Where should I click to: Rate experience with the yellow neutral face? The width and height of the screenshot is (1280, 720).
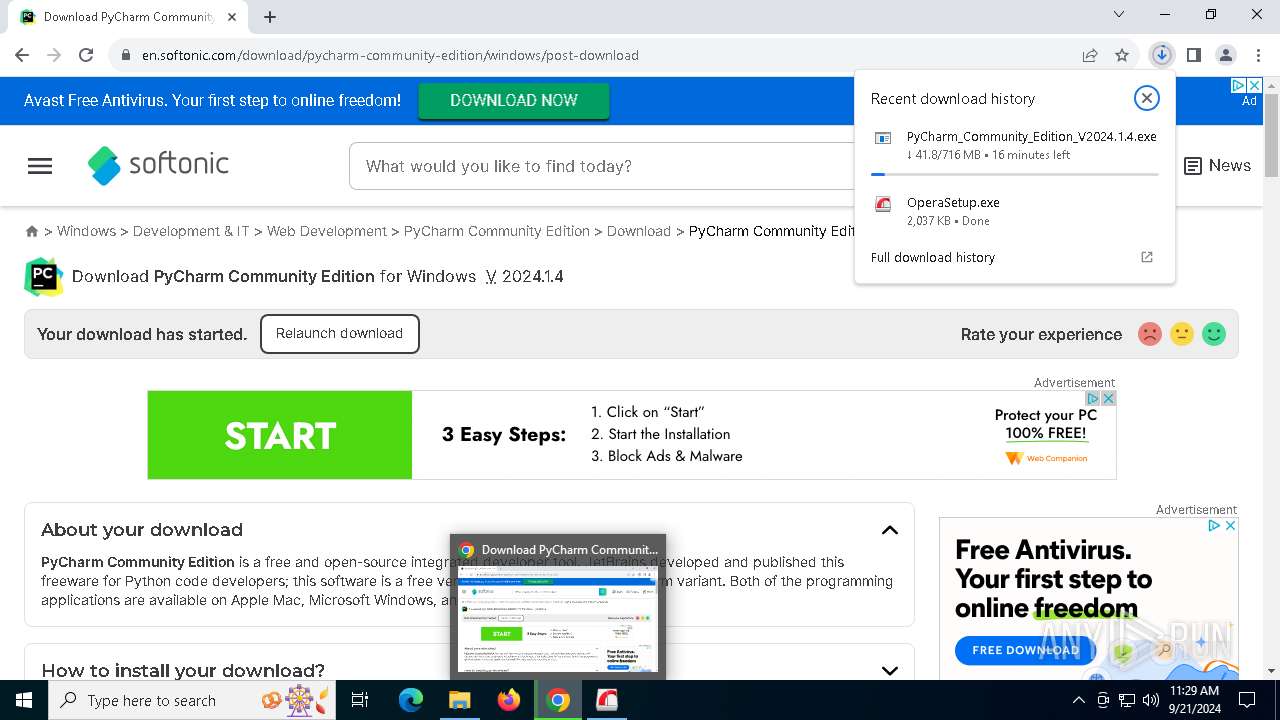point(1182,334)
